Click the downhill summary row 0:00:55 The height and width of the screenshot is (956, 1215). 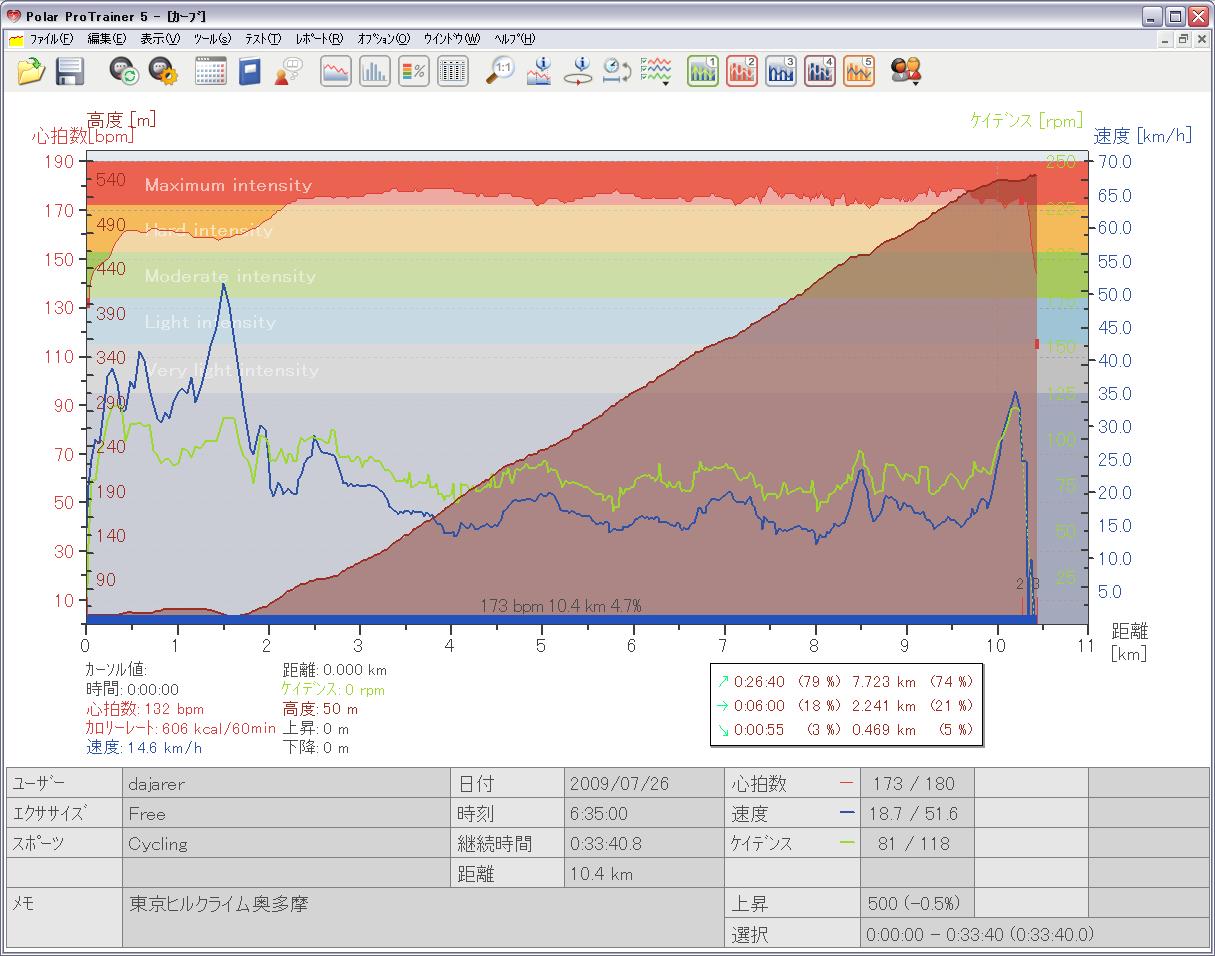click(845, 729)
